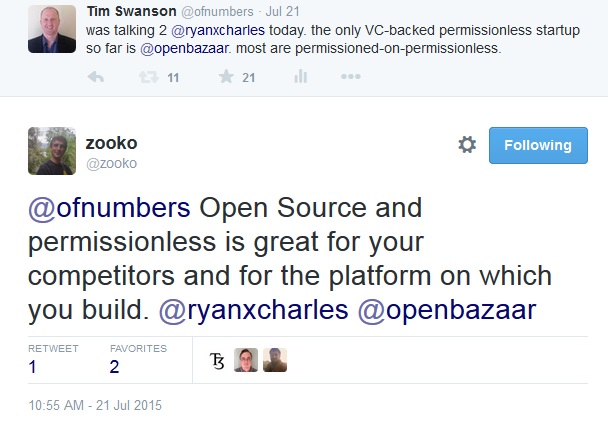Retweet Tim Swanson's tweet
Image resolution: width=608 pixels, height=422 pixels.
point(149,77)
